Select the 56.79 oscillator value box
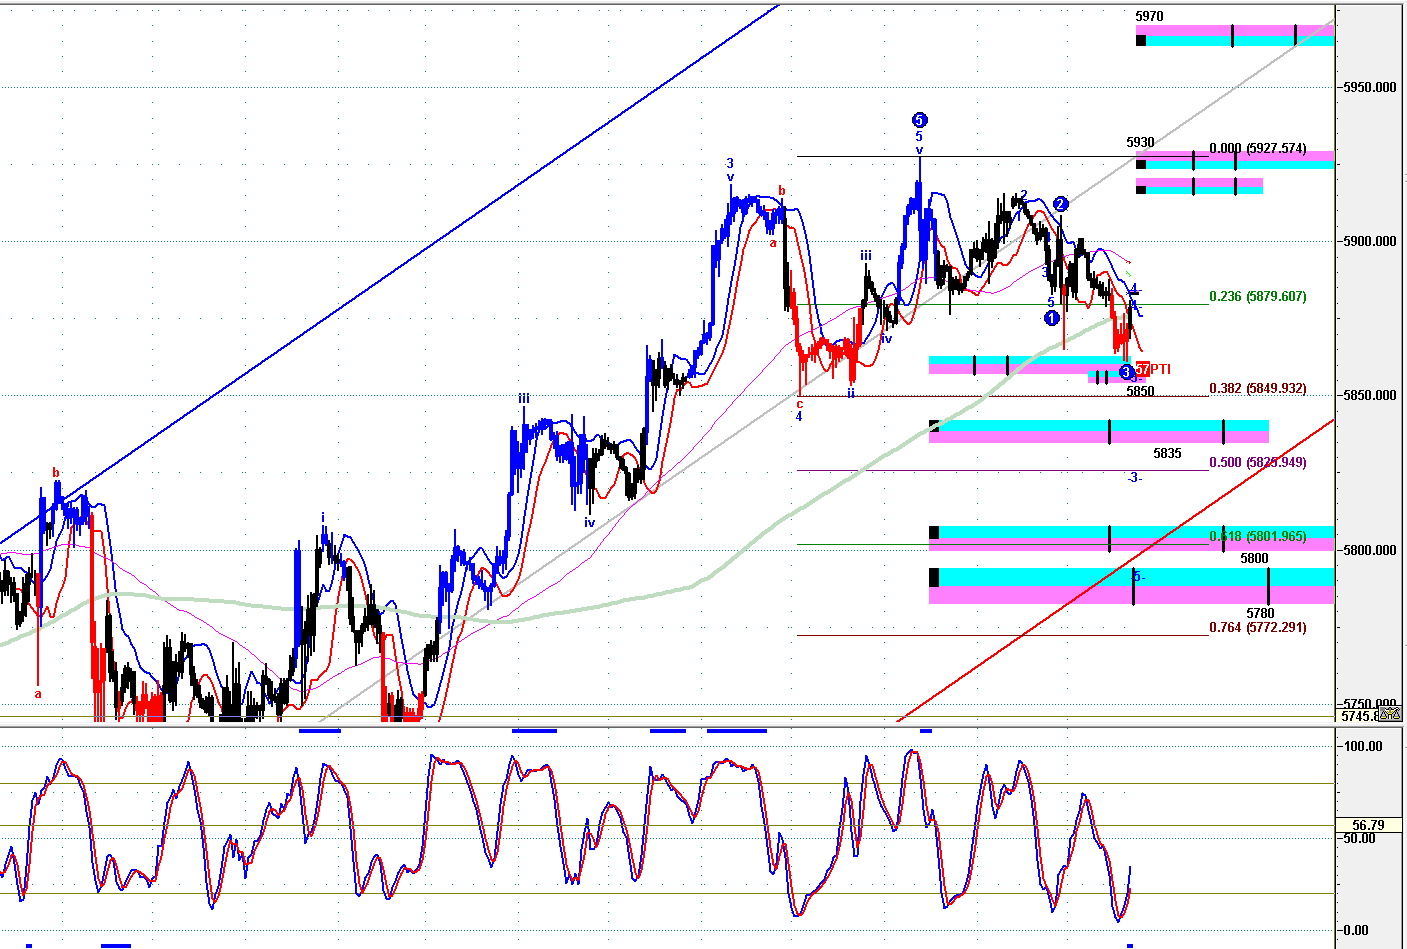 (x=1368, y=825)
